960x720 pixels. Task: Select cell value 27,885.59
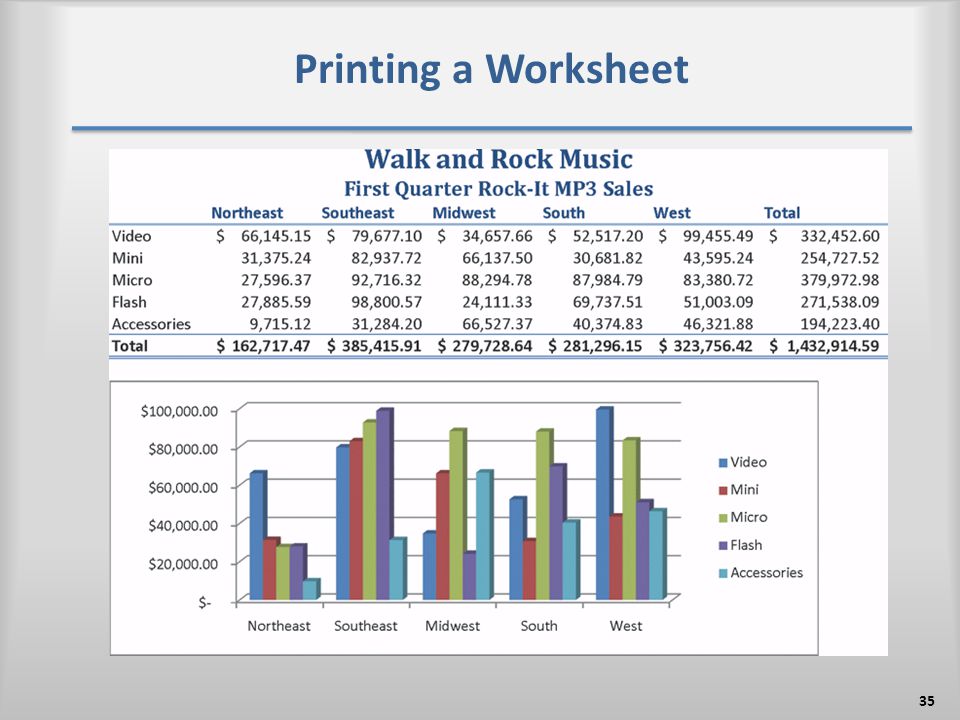click(276, 302)
